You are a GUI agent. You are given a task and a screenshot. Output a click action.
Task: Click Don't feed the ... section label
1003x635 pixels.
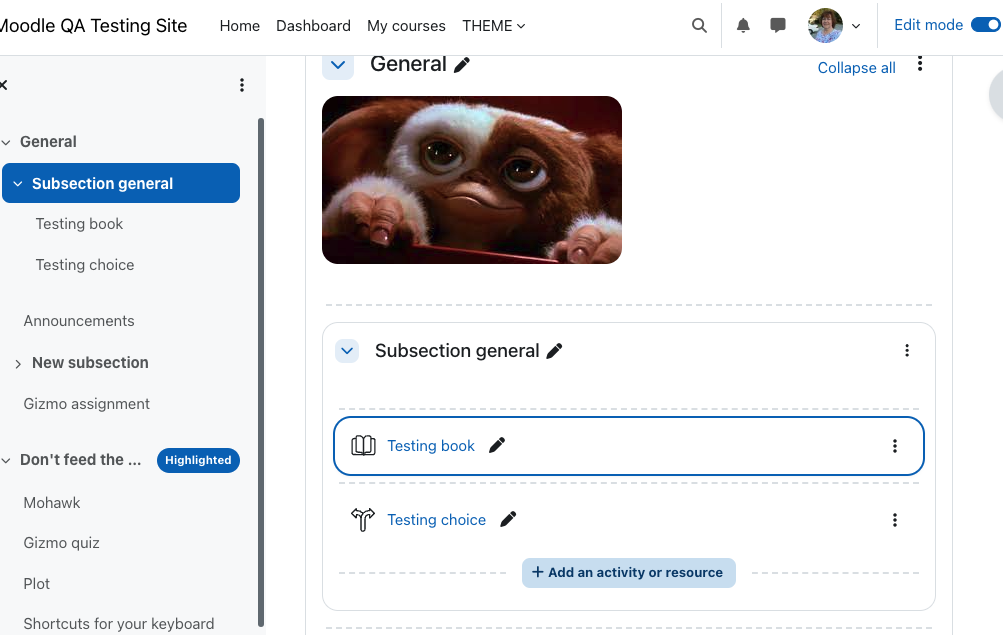click(x=81, y=460)
